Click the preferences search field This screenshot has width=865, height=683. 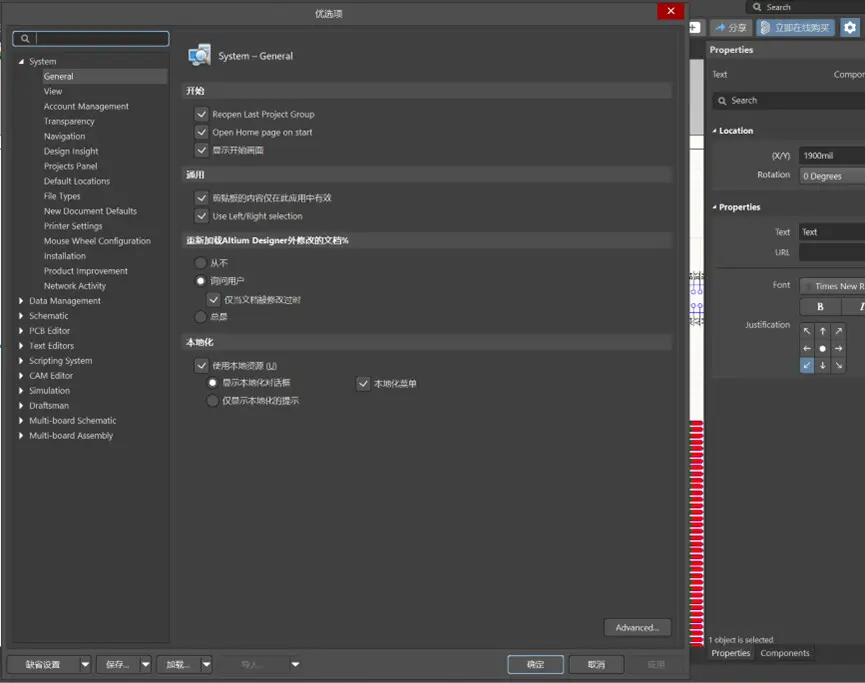pyautogui.click(x=91, y=39)
